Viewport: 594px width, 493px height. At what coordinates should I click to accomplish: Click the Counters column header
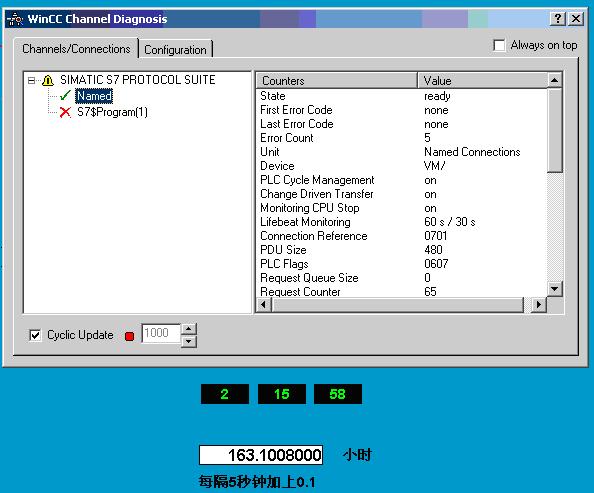pyautogui.click(x=337, y=81)
